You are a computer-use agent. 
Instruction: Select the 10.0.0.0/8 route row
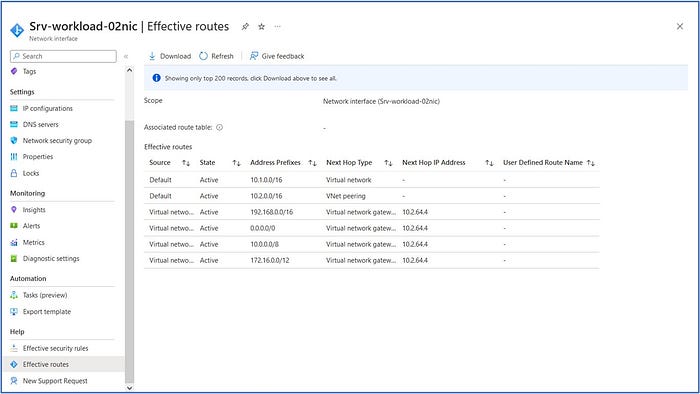(x=371, y=244)
